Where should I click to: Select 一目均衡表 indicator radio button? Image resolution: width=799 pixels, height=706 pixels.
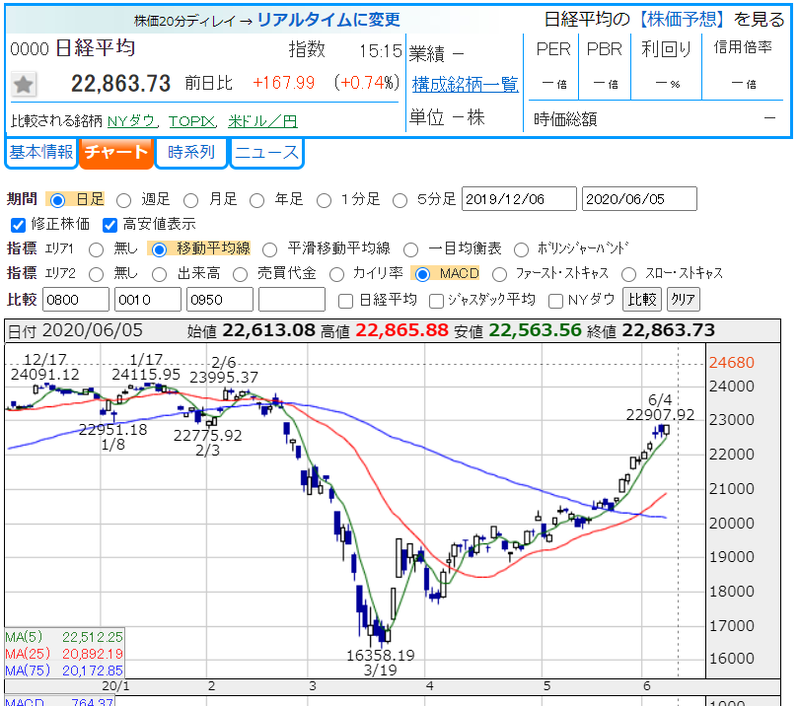(411, 250)
